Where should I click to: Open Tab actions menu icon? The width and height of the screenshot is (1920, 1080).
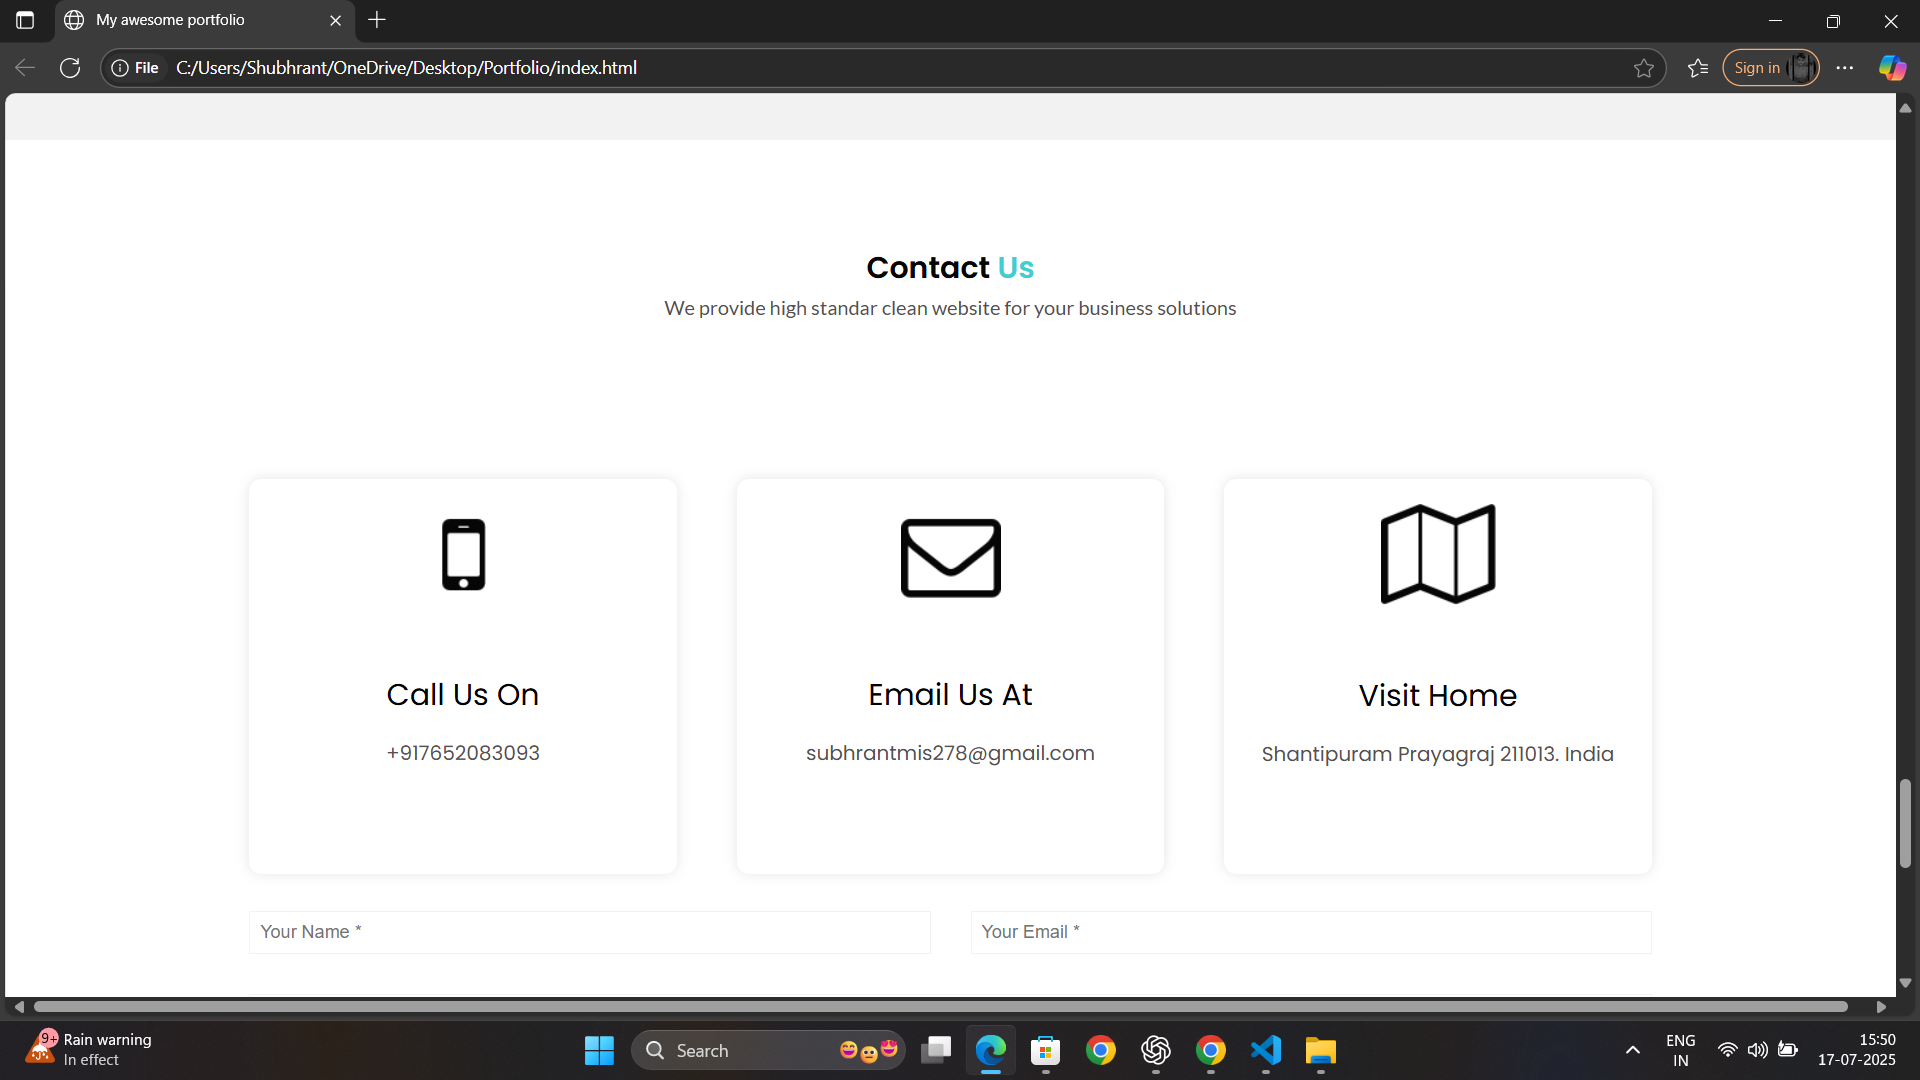click(x=25, y=20)
